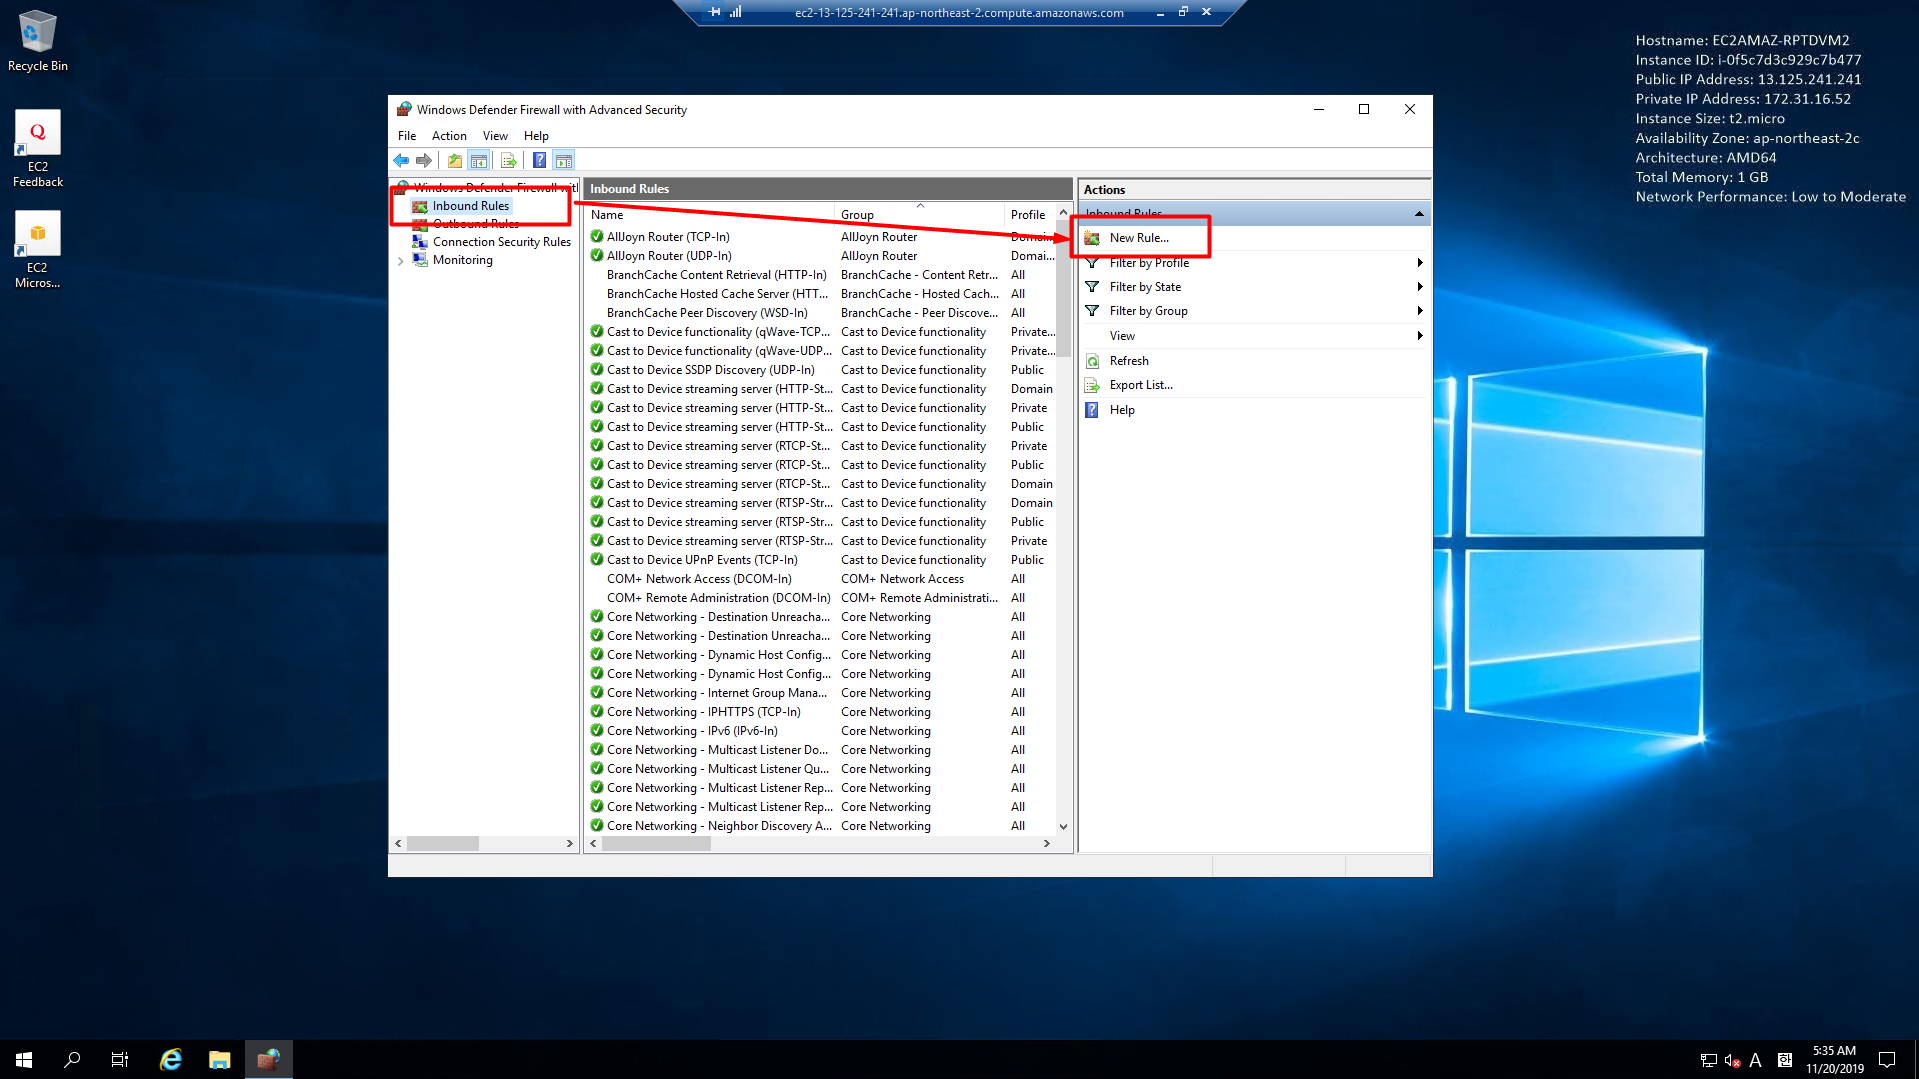Select Core Networking - IPHTTPS (TCP-In) rule
Image resolution: width=1919 pixels, height=1079 pixels.
pos(703,712)
